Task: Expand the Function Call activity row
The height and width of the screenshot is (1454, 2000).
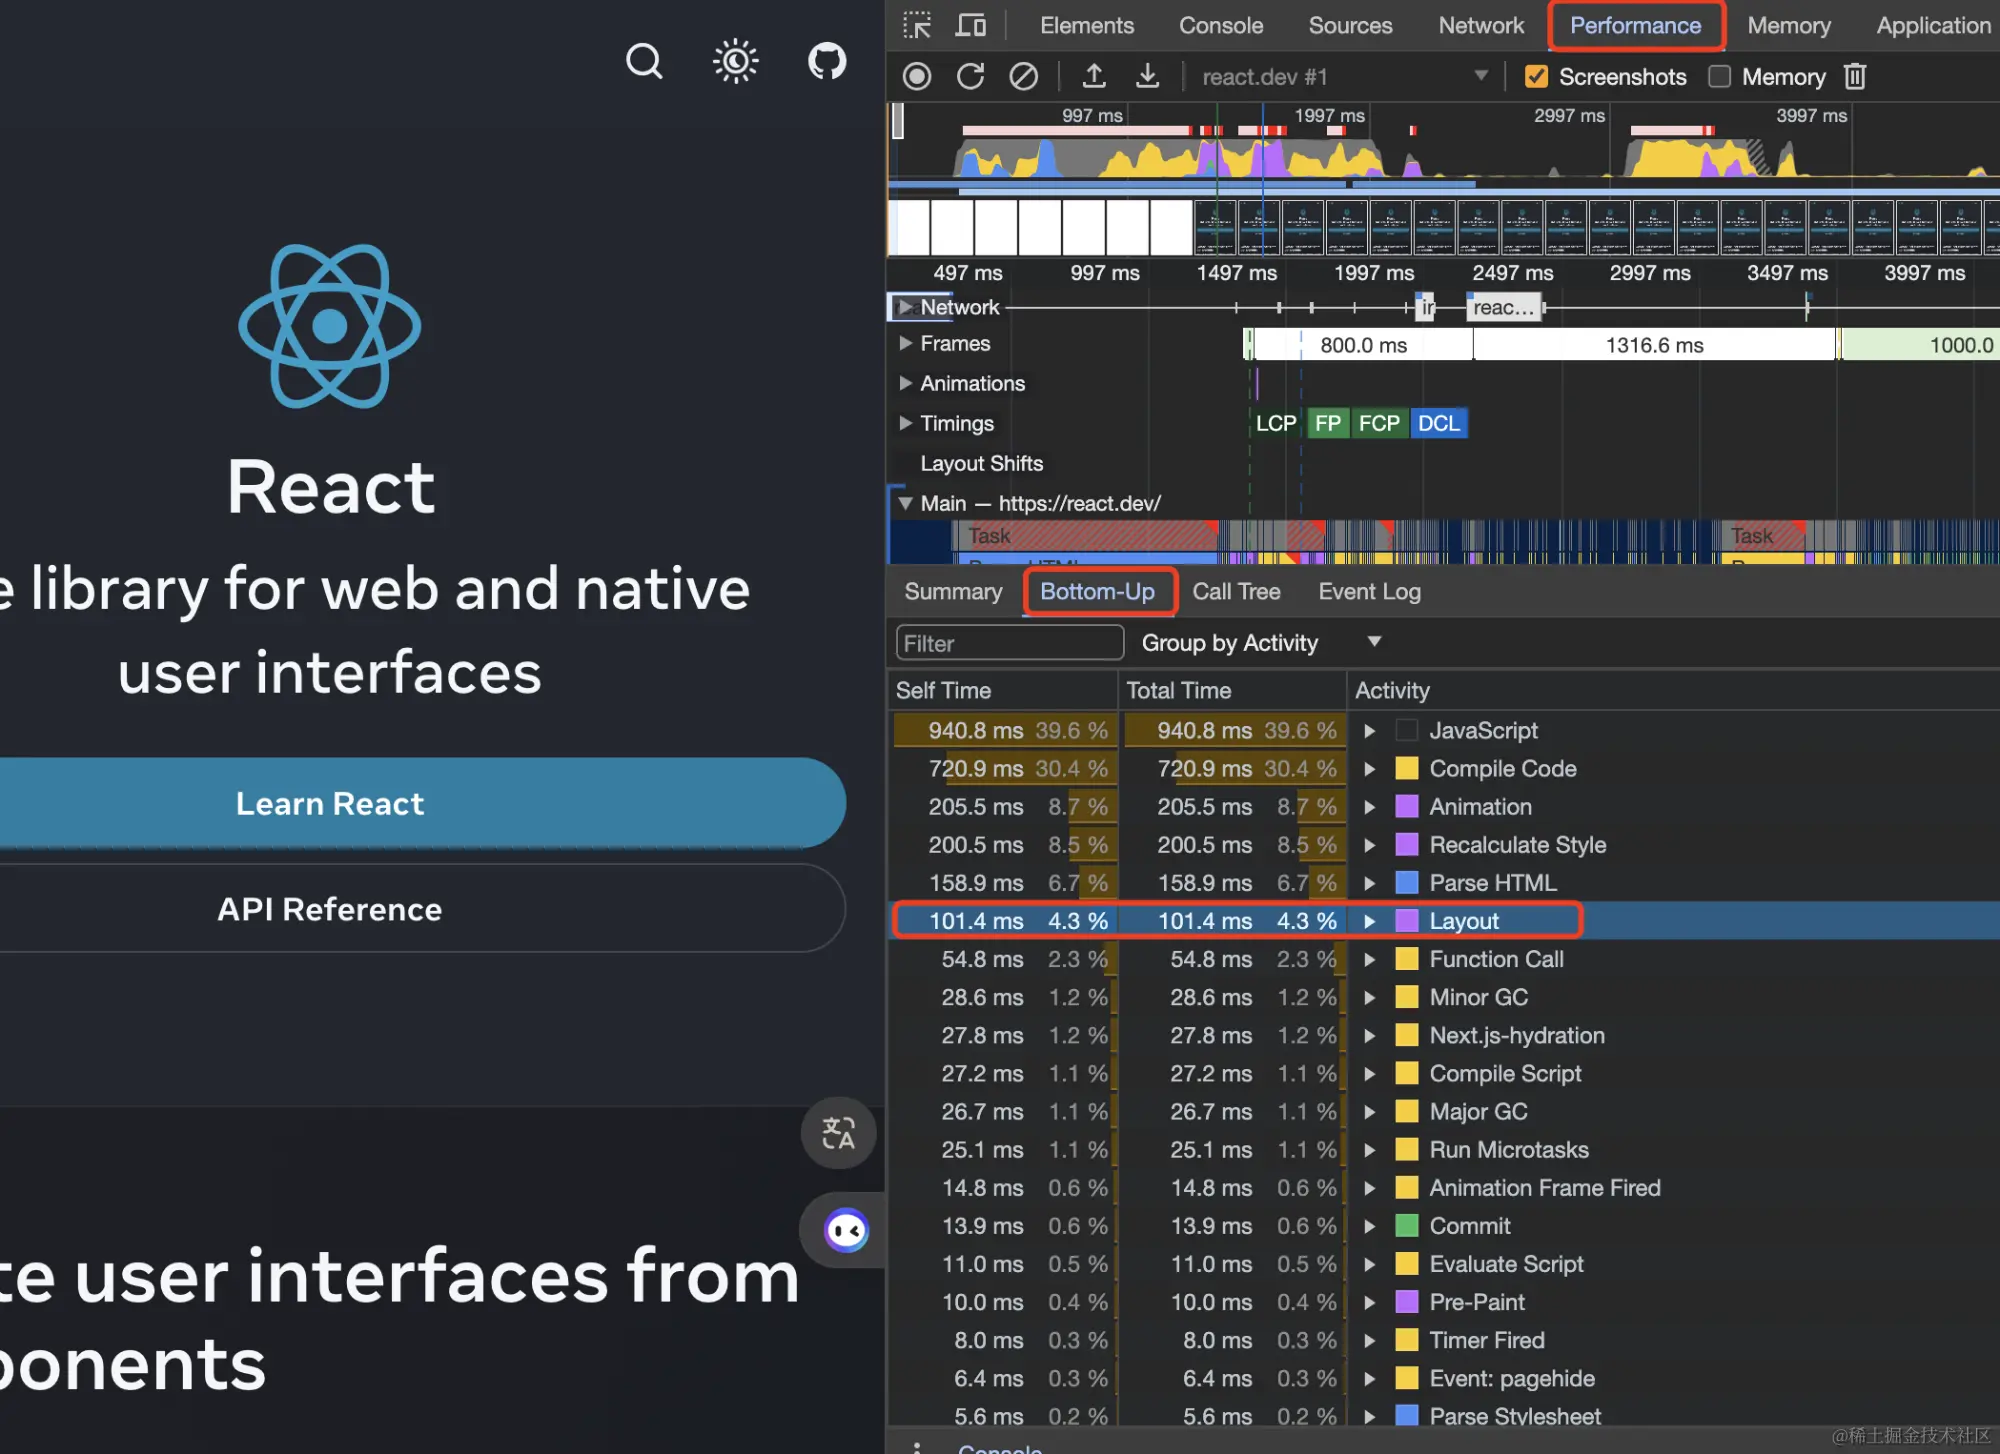Action: pyautogui.click(x=1370, y=959)
